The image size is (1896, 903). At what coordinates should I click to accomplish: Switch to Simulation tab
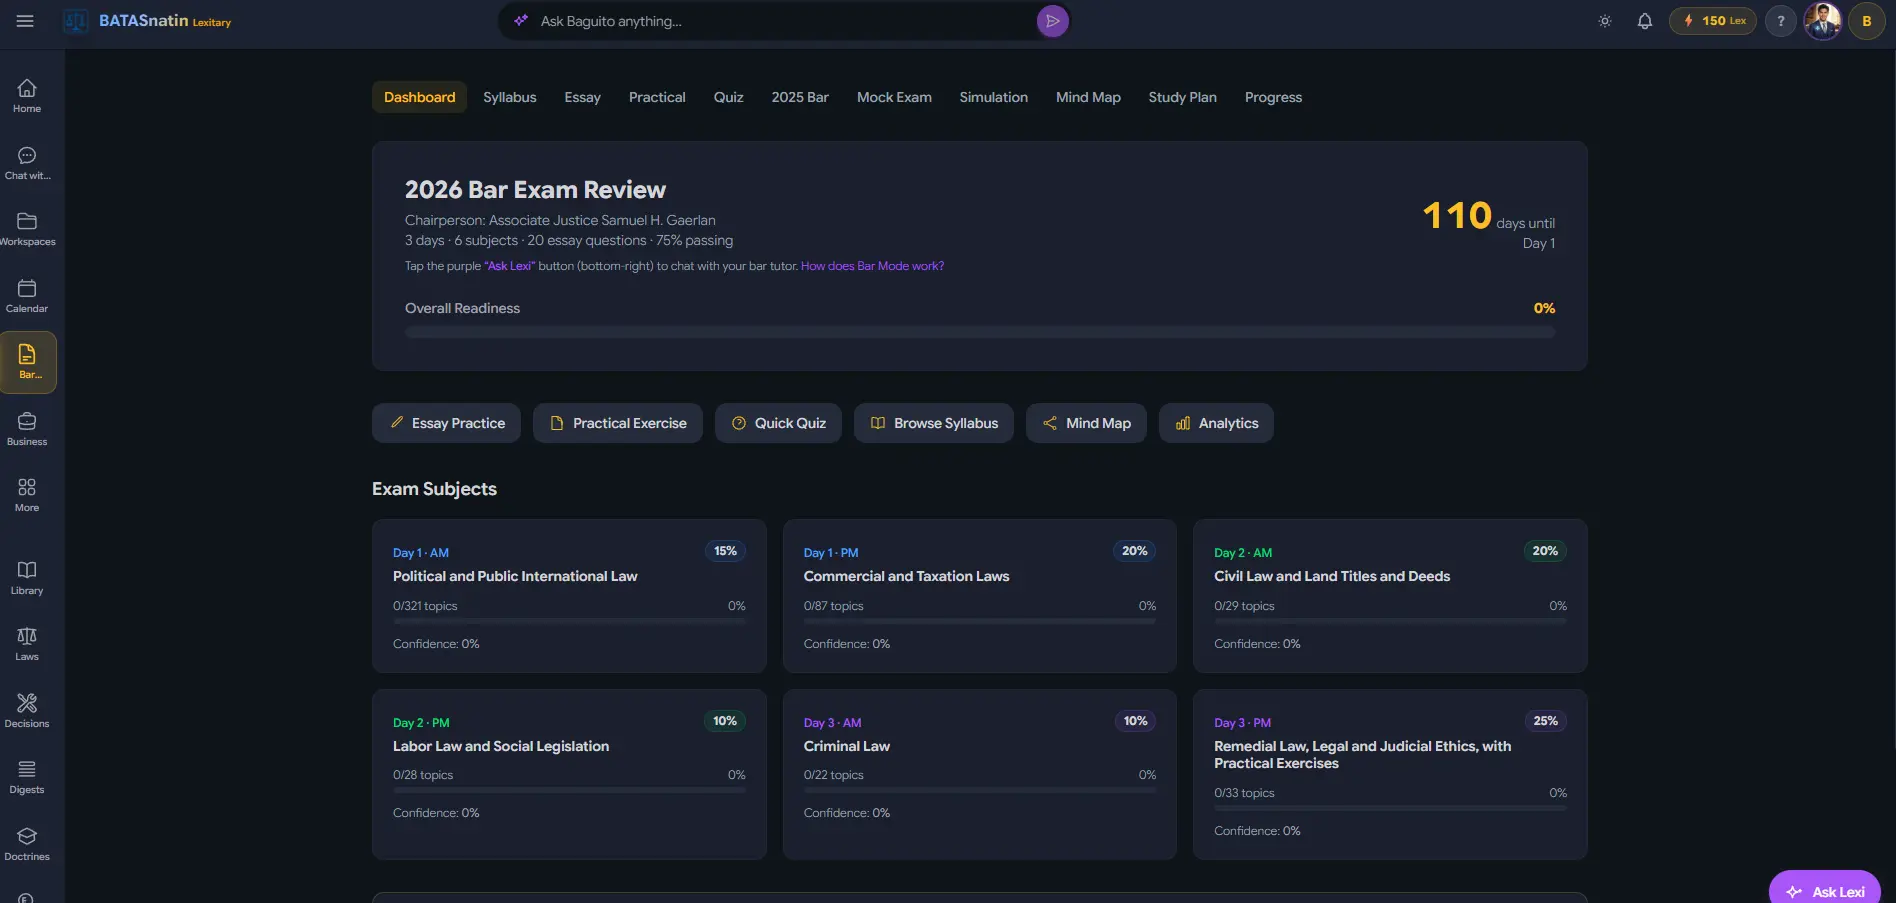pyautogui.click(x=993, y=97)
